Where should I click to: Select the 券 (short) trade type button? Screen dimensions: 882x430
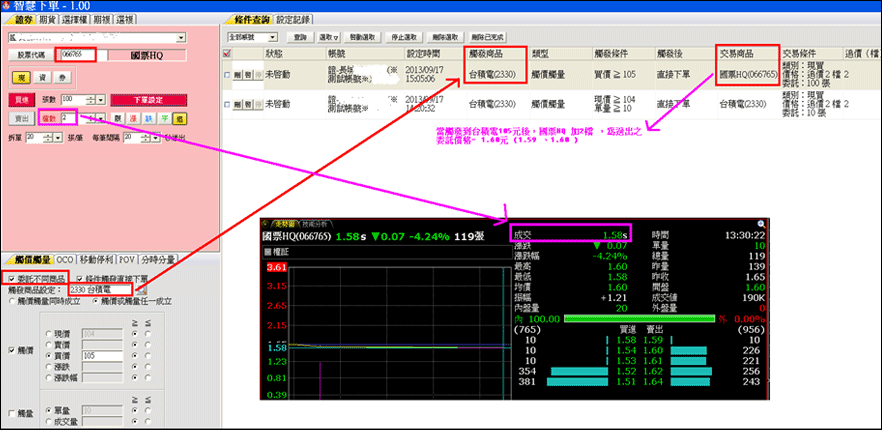point(62,78)
